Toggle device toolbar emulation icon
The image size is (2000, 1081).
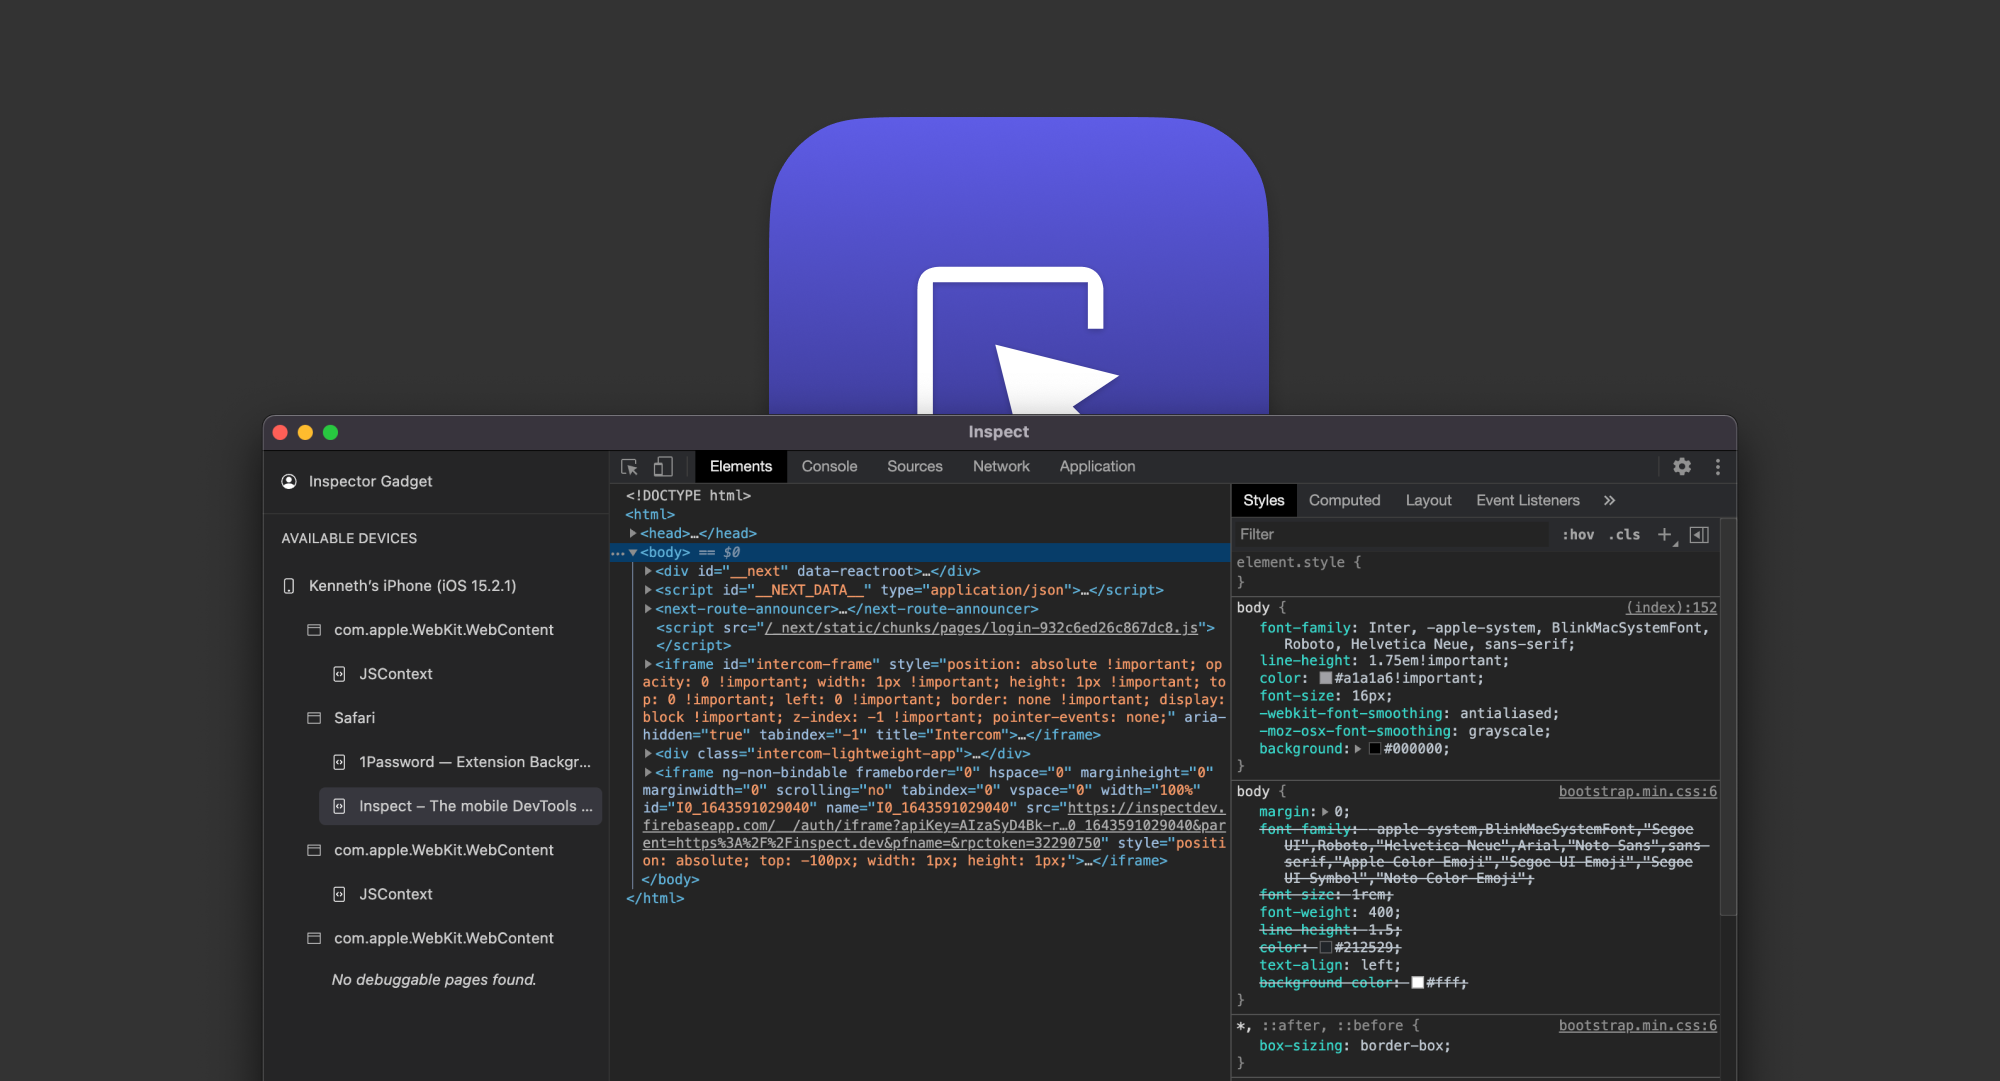click(663, 467)
